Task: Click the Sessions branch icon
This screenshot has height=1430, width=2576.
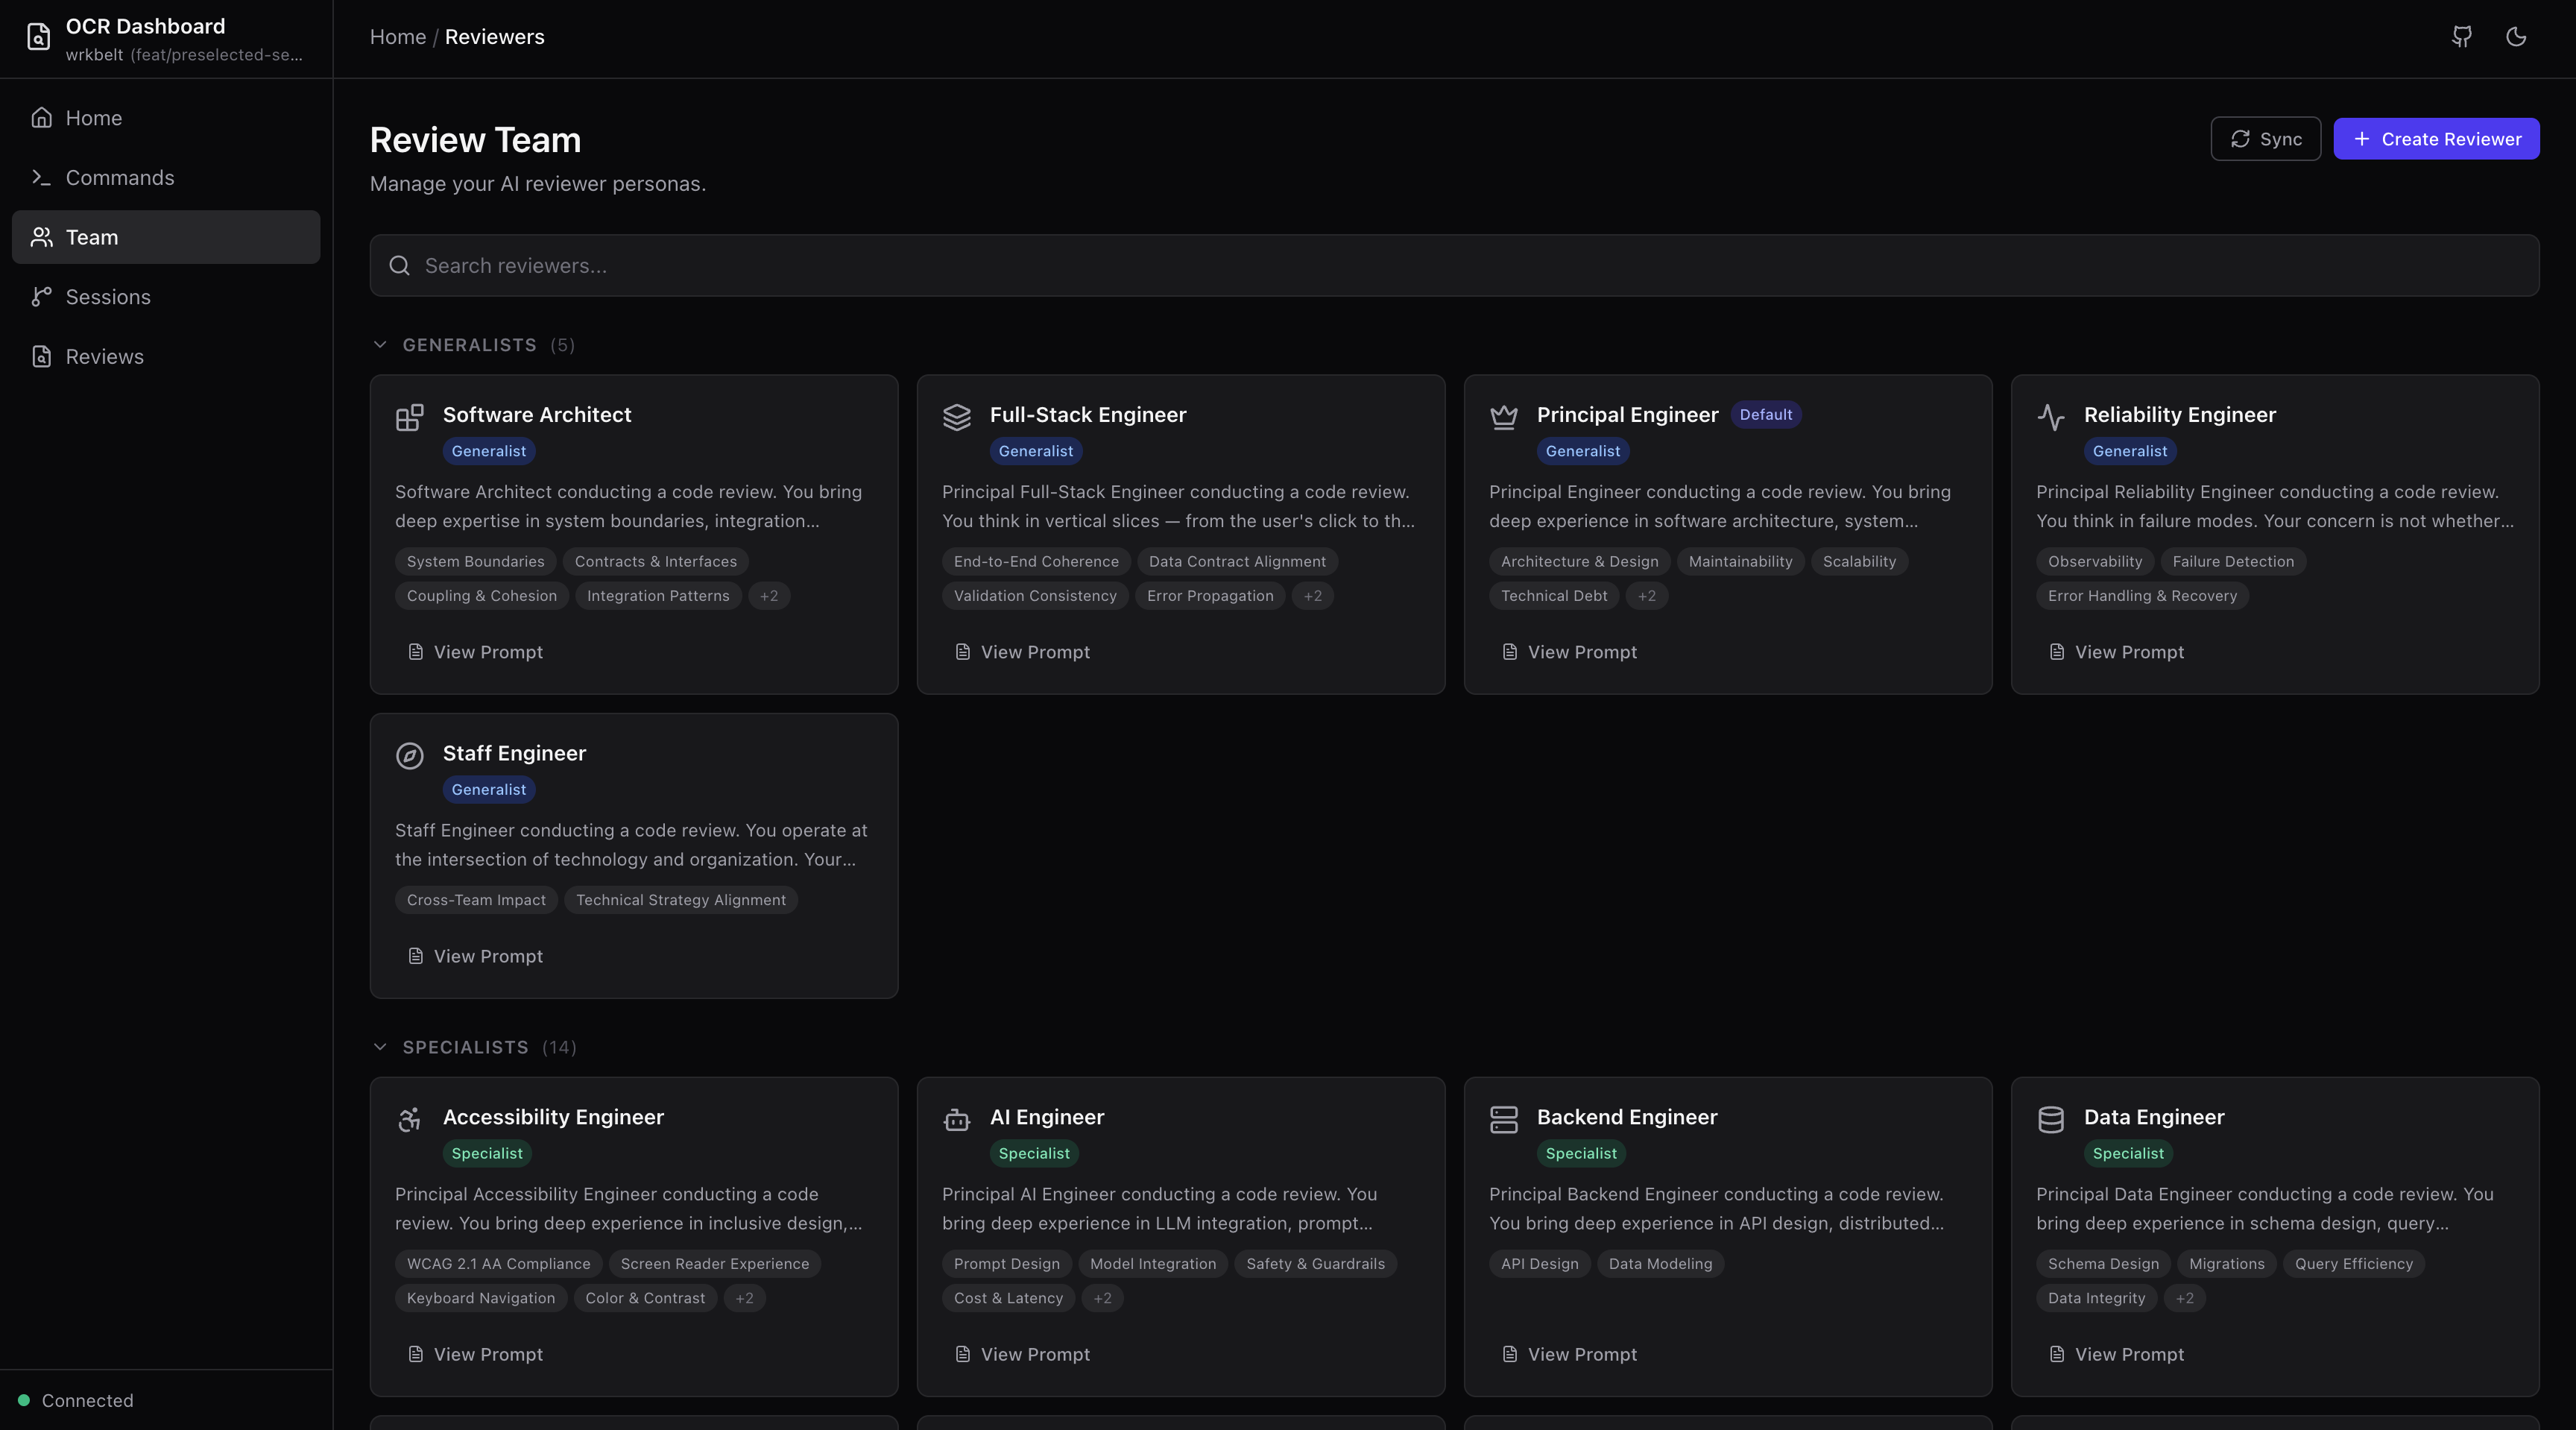Action: (41, 297)
